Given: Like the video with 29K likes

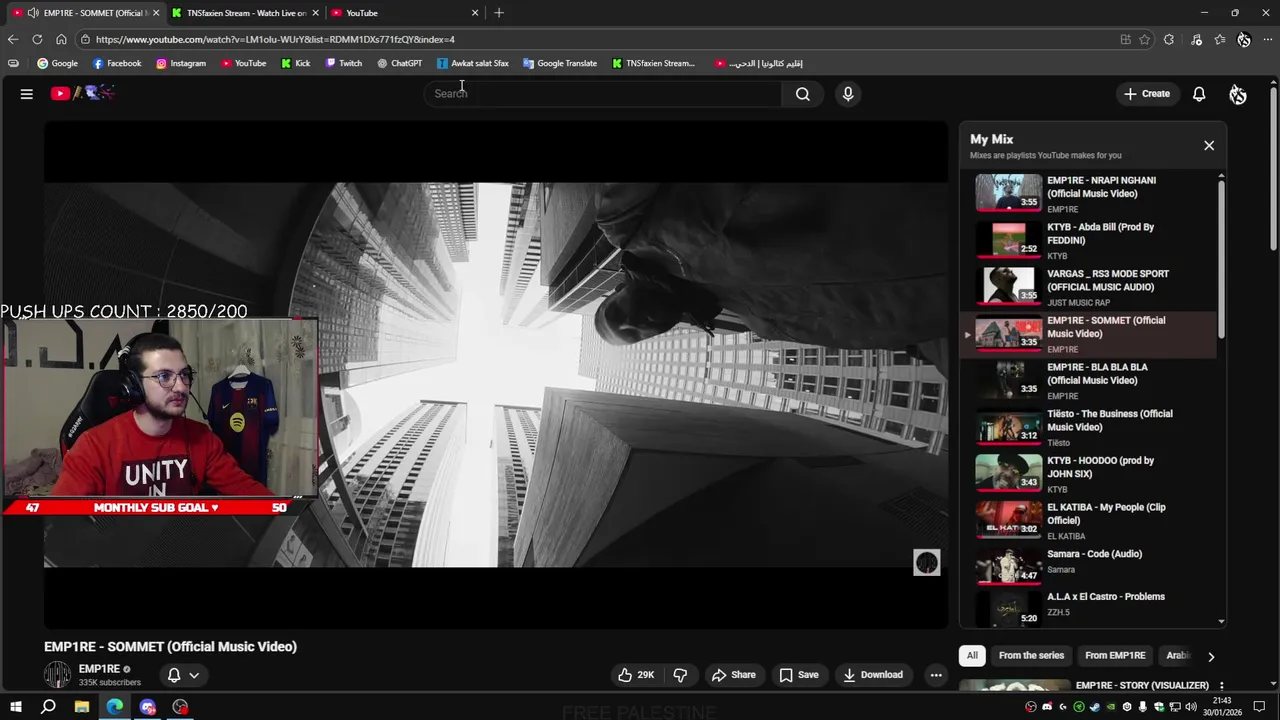Looking at the screenshot, I should pos(636,675).
